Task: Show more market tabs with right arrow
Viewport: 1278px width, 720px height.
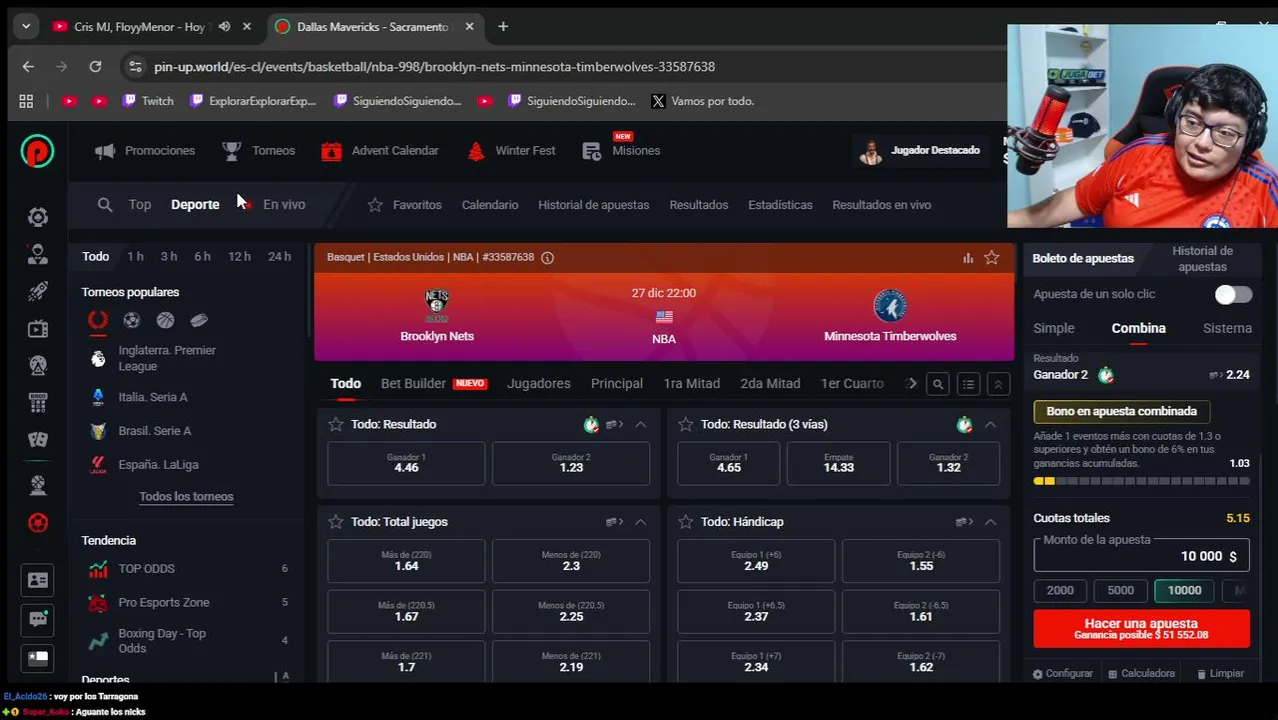Action: pos(912,384)
